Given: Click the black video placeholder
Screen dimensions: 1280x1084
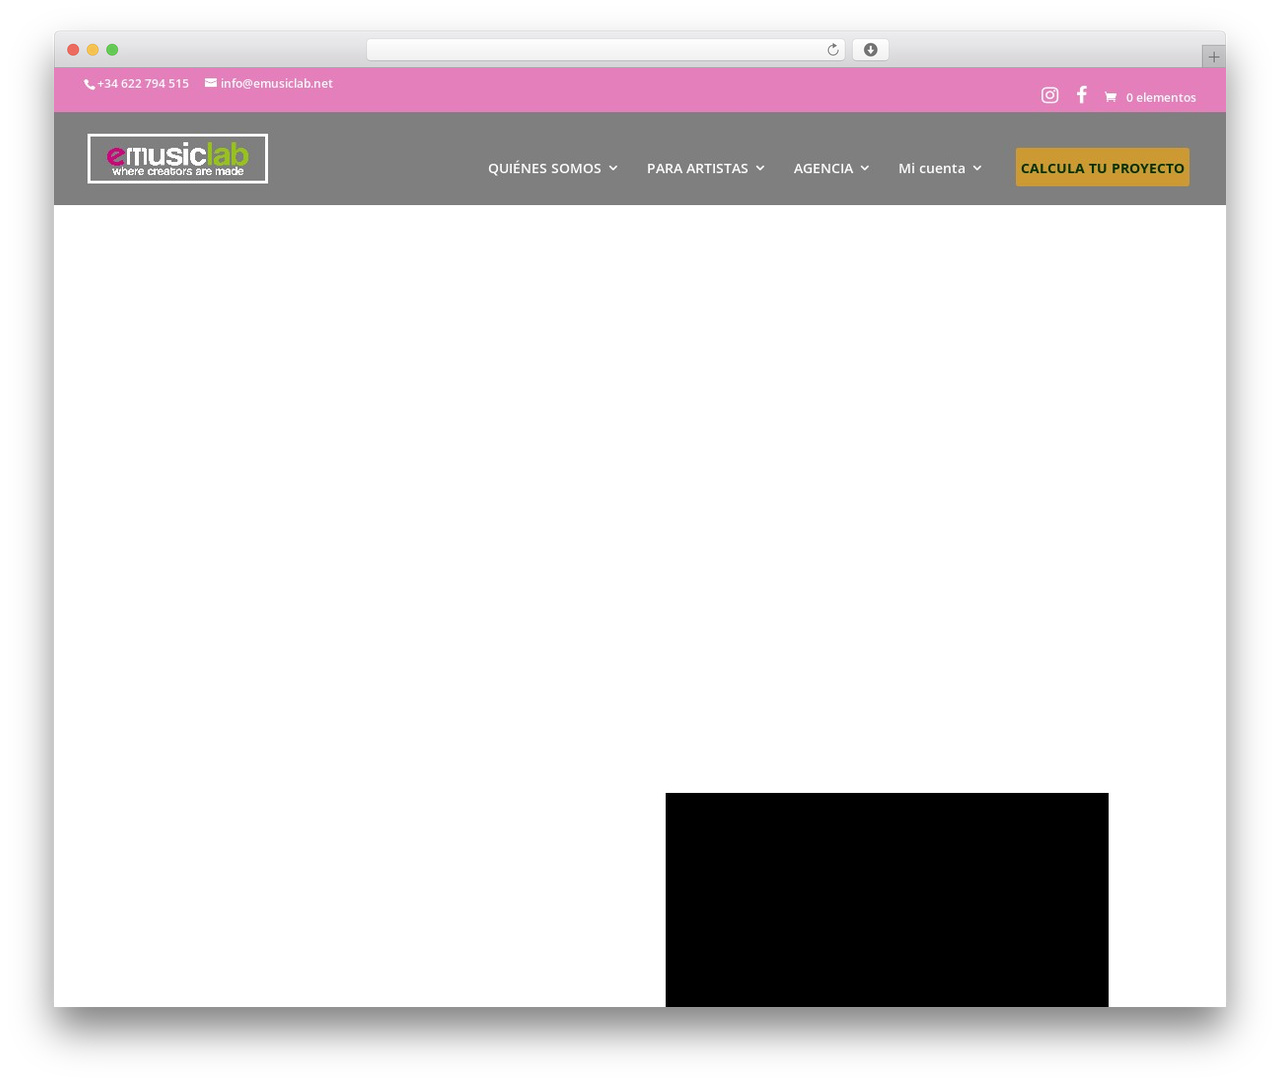Looking at the screenshot, I should (x=887, y=900).
